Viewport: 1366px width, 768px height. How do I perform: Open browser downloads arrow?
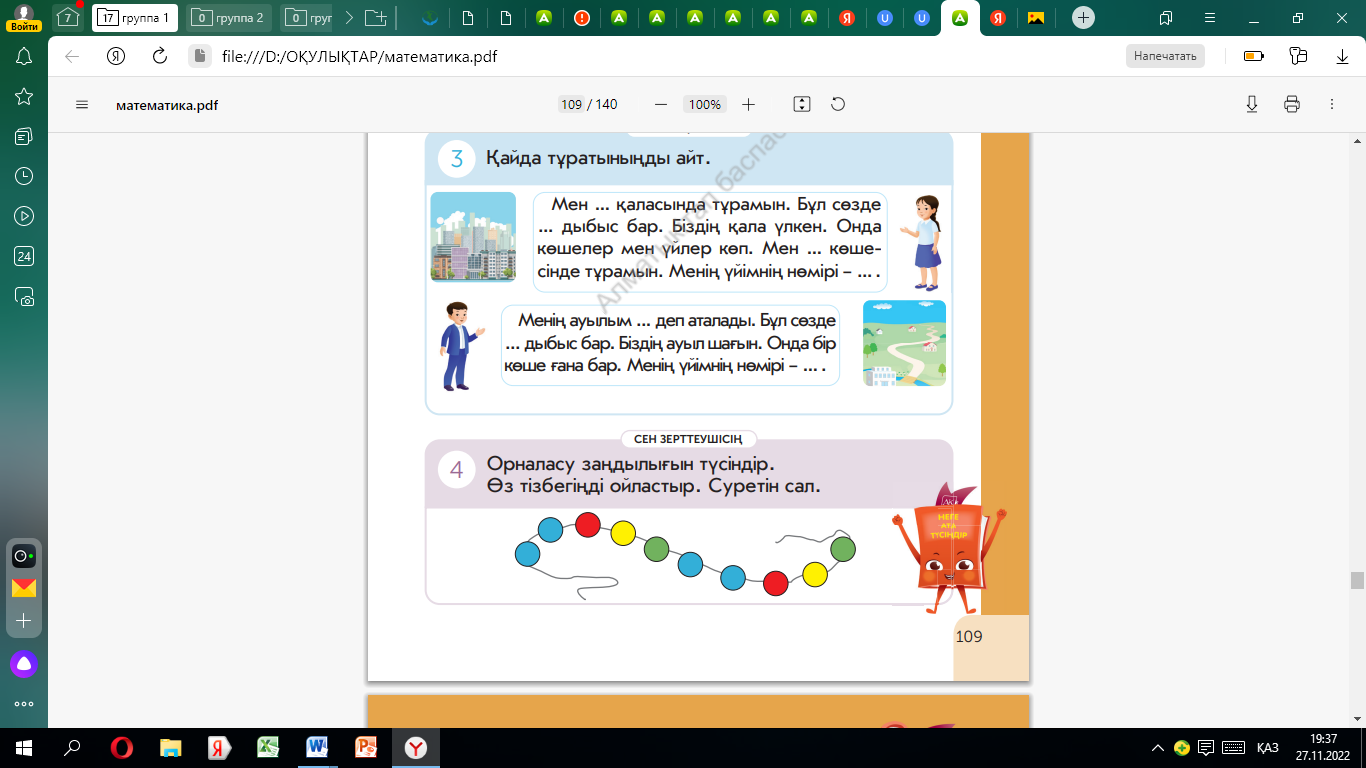[x=1342, y=56]
